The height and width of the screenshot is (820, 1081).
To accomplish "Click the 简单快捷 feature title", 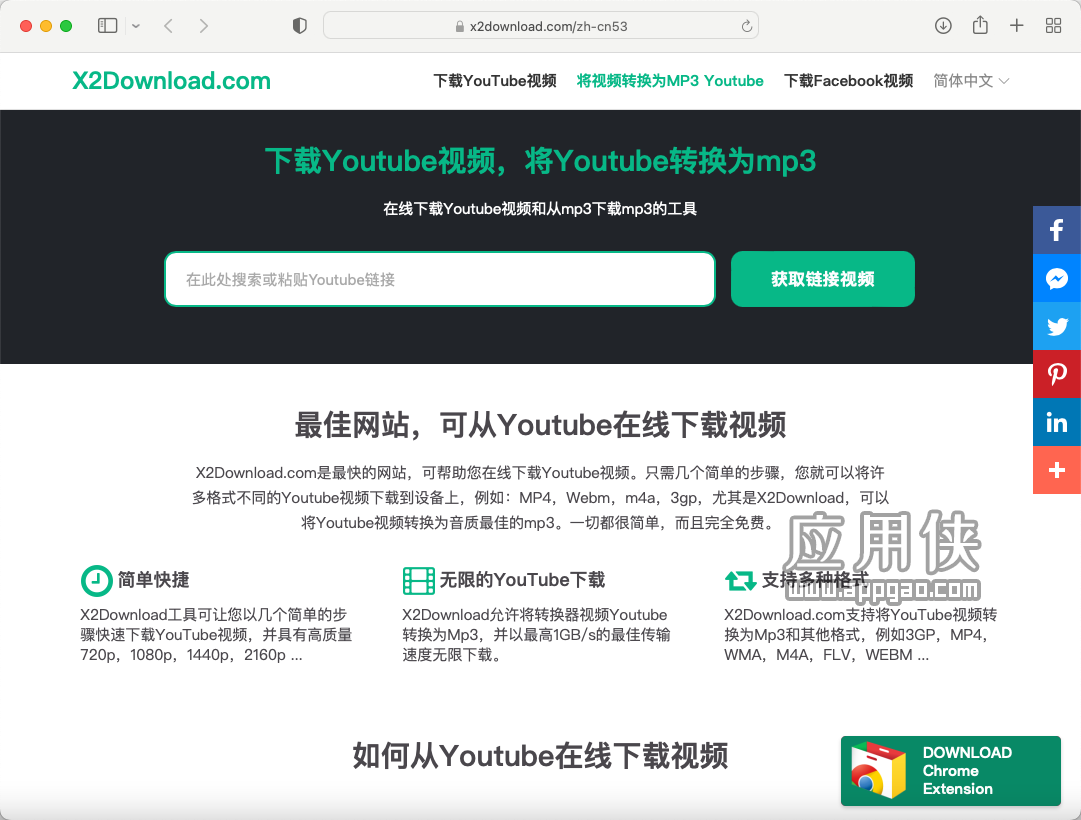I will coord(153,580).
